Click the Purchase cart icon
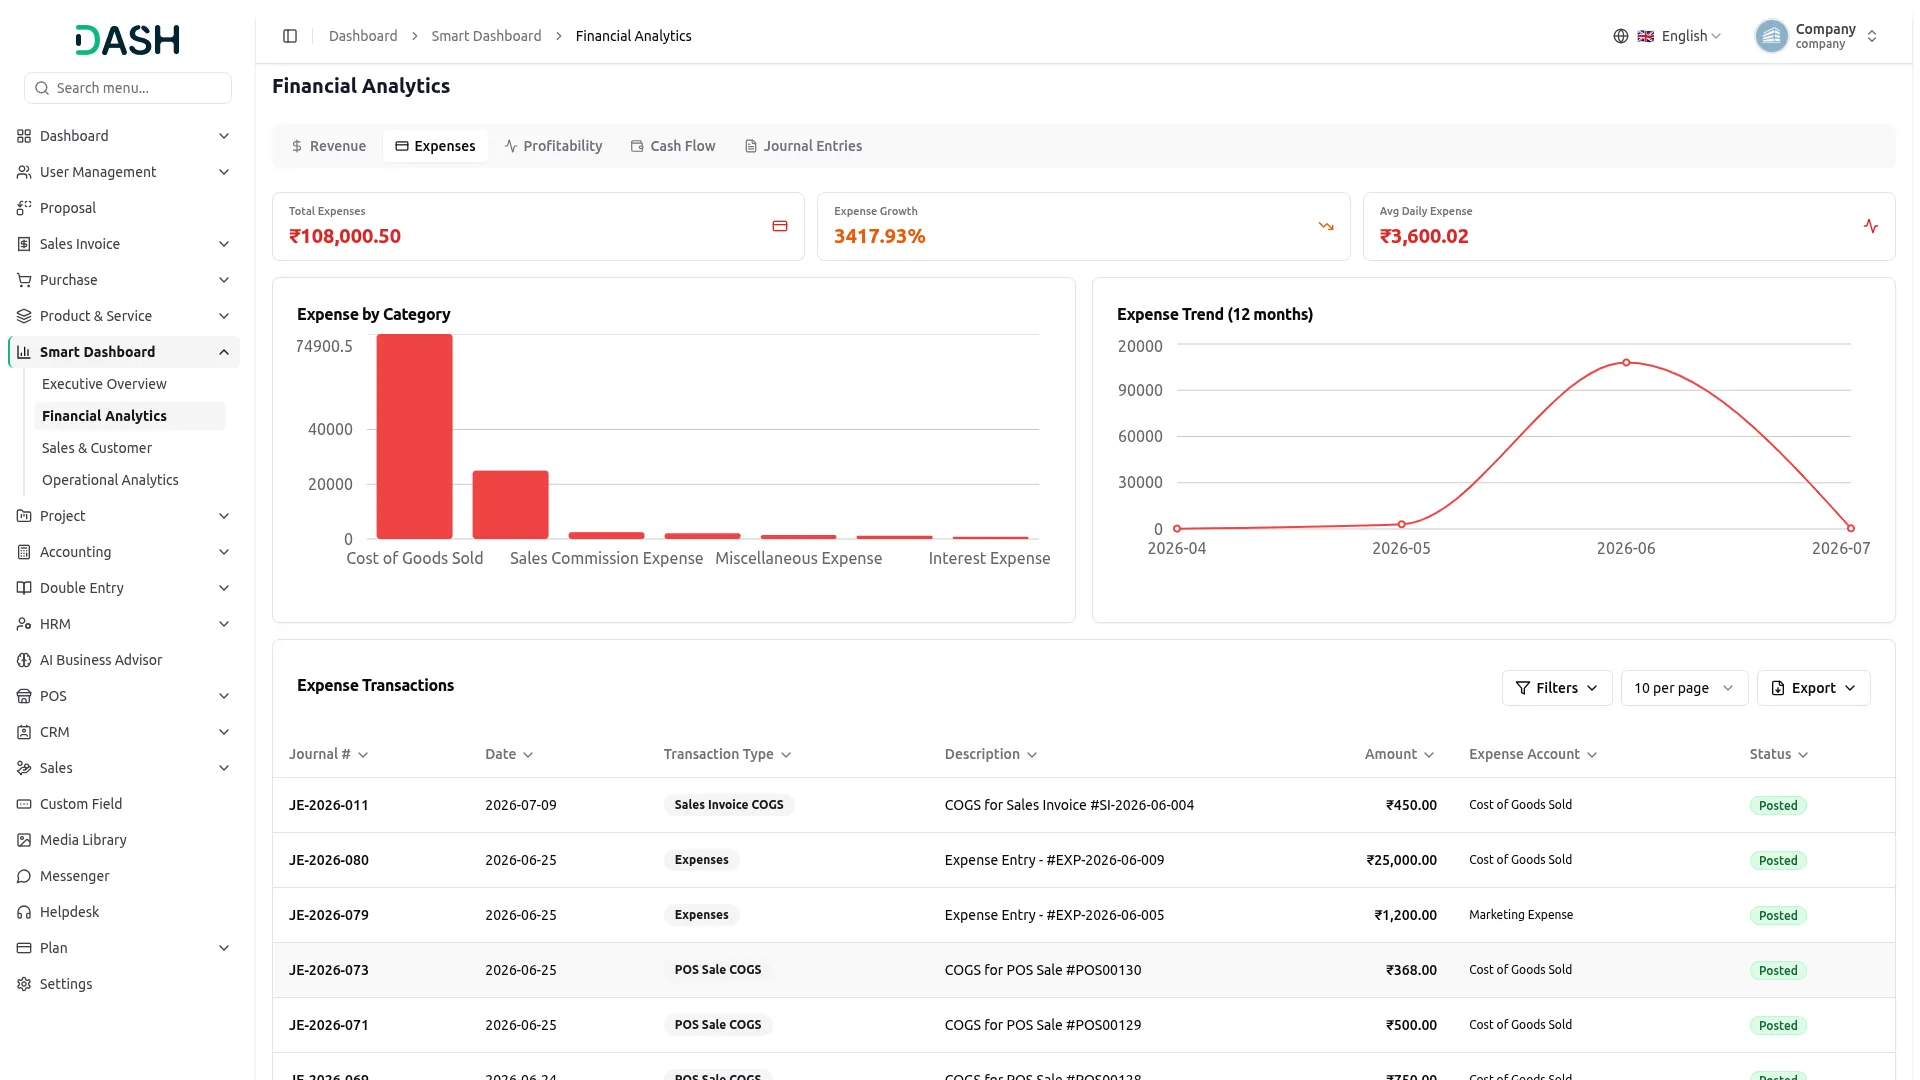The image size is (1920, 1080). click(24, 280)
